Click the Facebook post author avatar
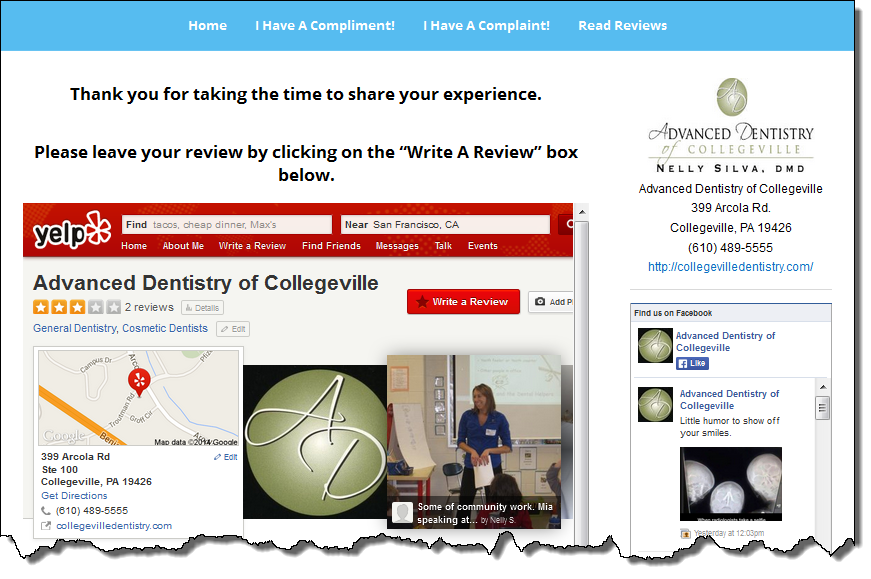This screenshot has width=871, height=579. coord(655,404)
